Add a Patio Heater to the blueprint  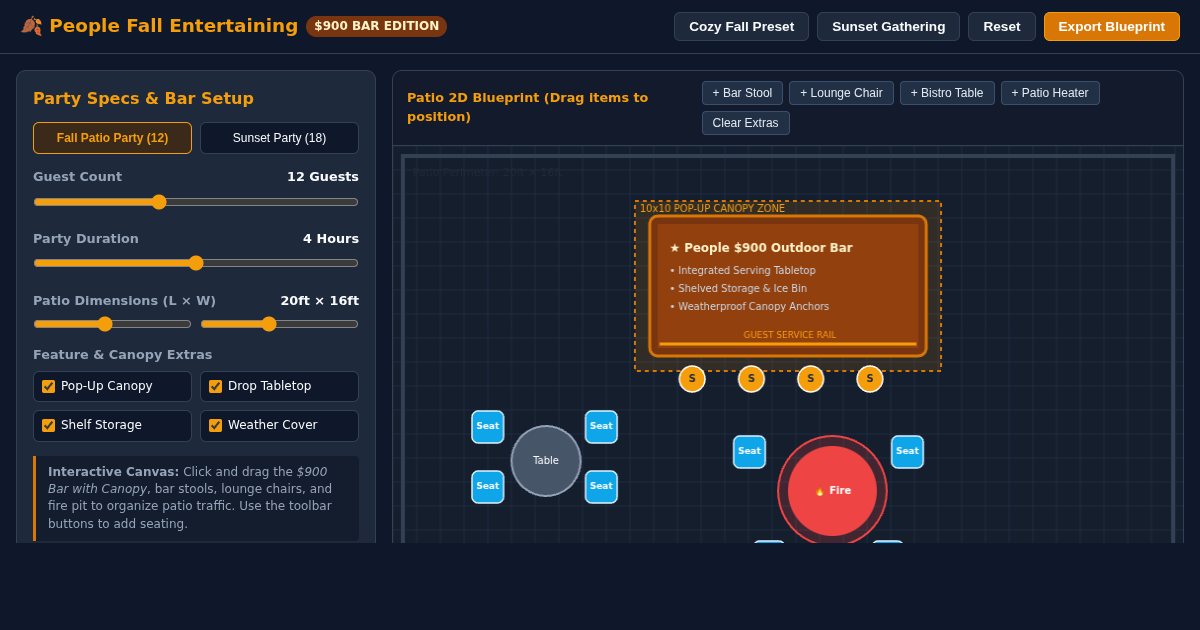[x=1050, y=93]
